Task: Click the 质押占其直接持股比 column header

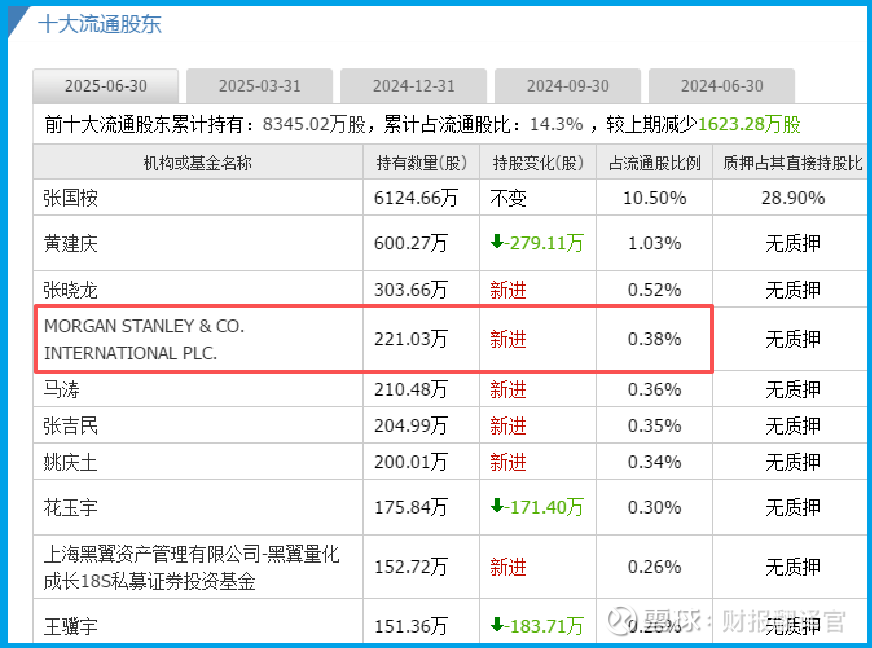Action: 793,162
